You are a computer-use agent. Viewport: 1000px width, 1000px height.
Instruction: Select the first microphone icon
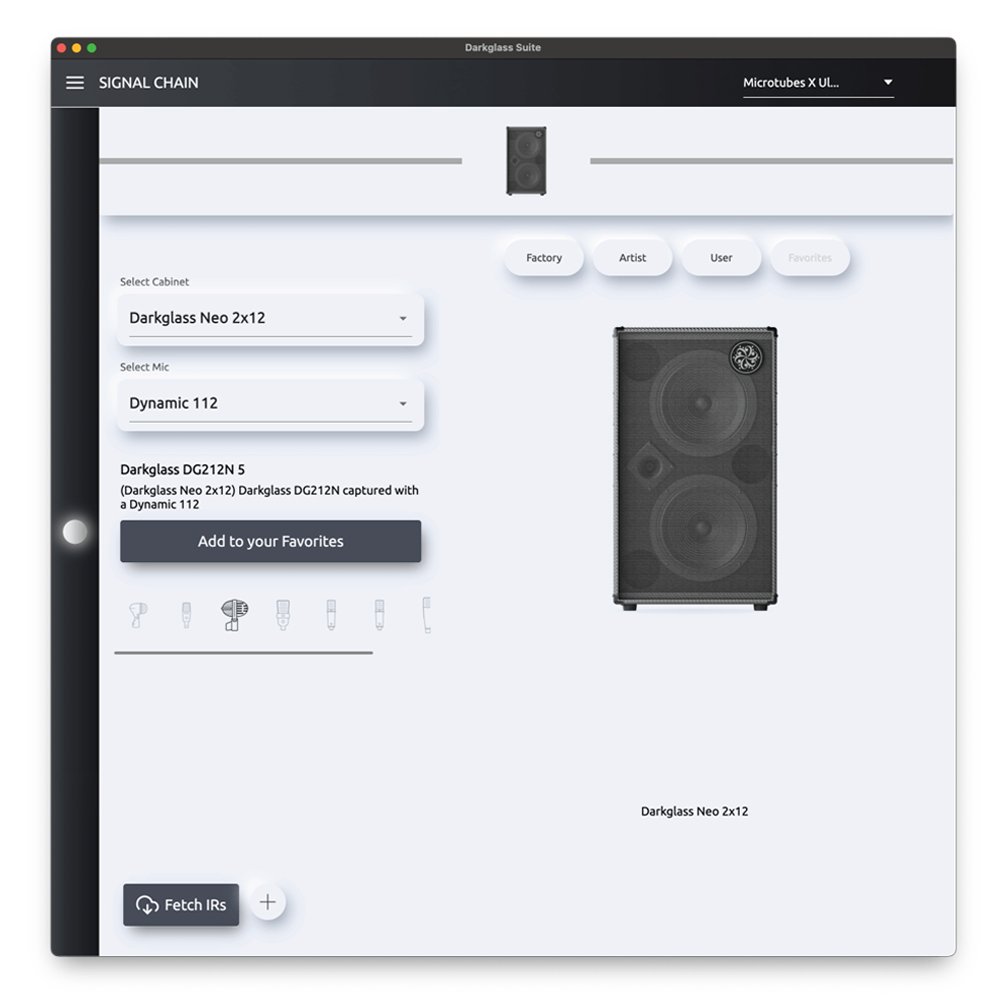tap(138, 615)
